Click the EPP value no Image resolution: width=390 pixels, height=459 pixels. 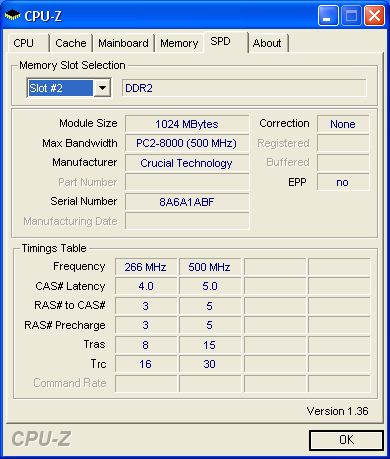point(343,182)
